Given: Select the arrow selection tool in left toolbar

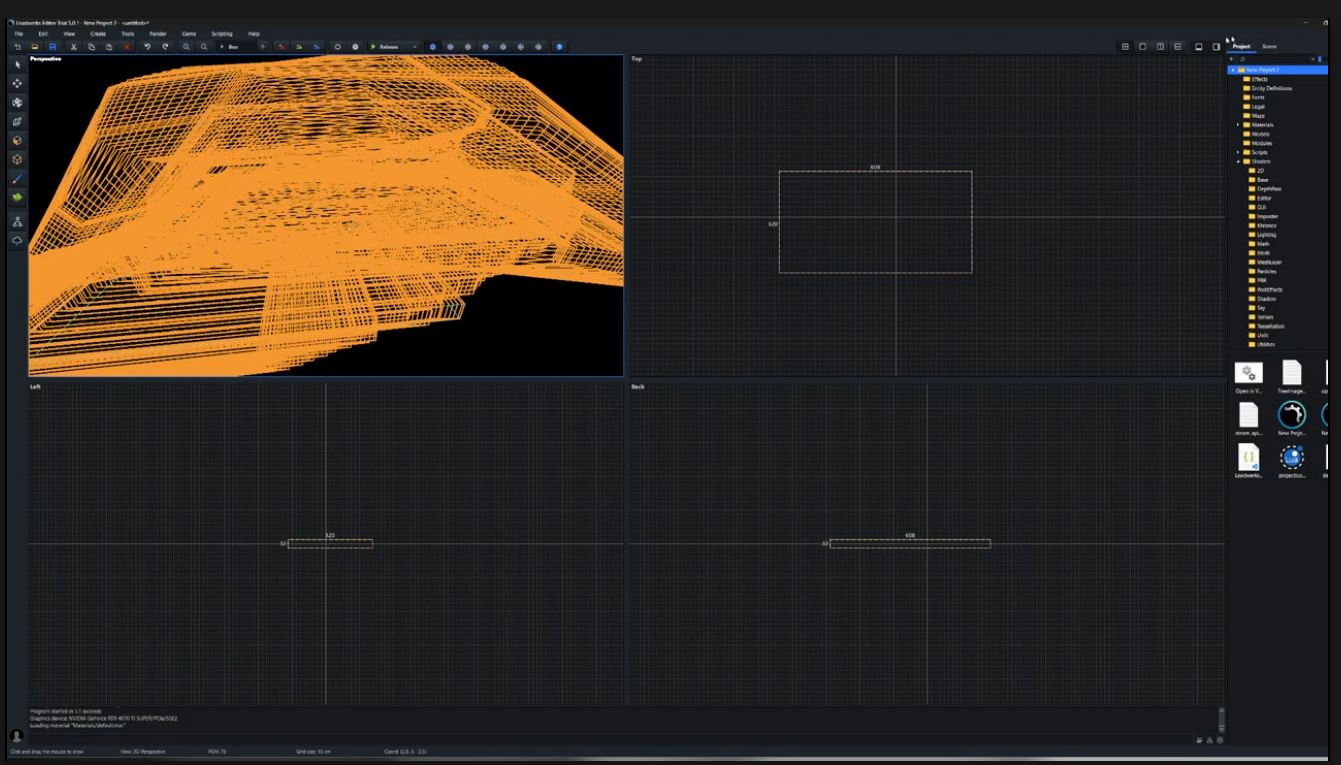Looking at the screenshot, I should click(17, 64).
